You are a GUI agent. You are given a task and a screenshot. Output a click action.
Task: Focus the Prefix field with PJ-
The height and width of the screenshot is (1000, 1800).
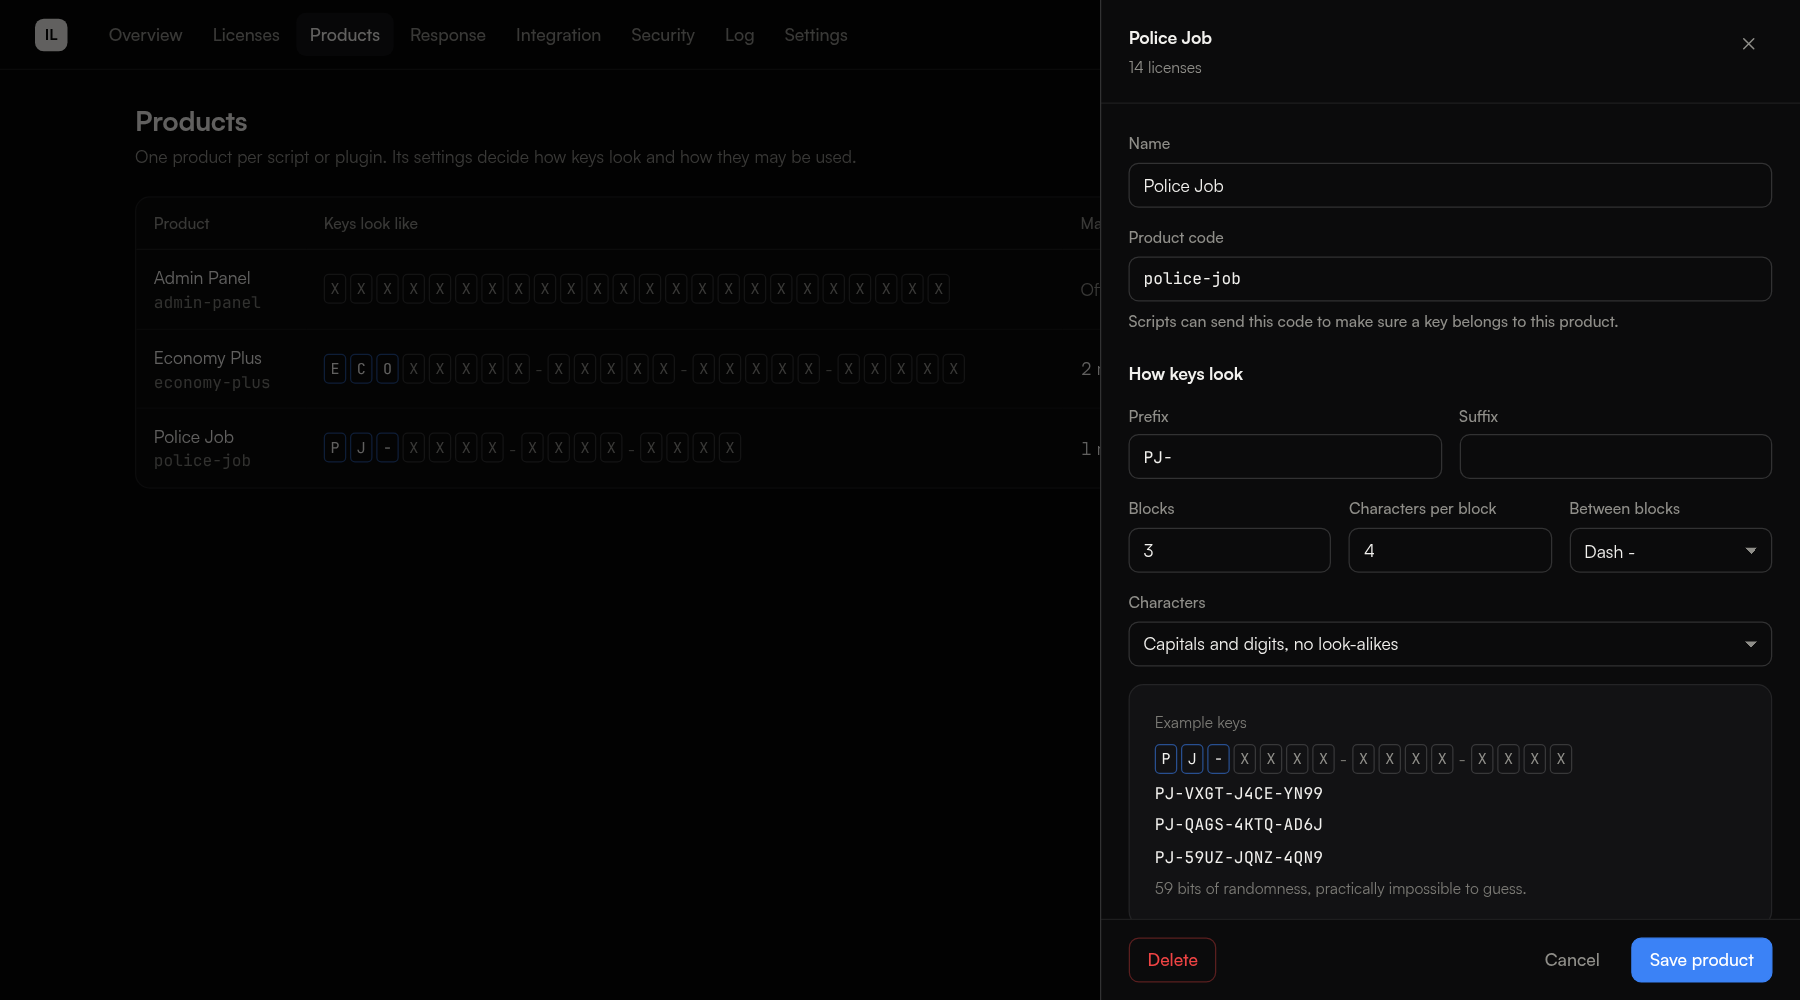[x=1285, y=457]
